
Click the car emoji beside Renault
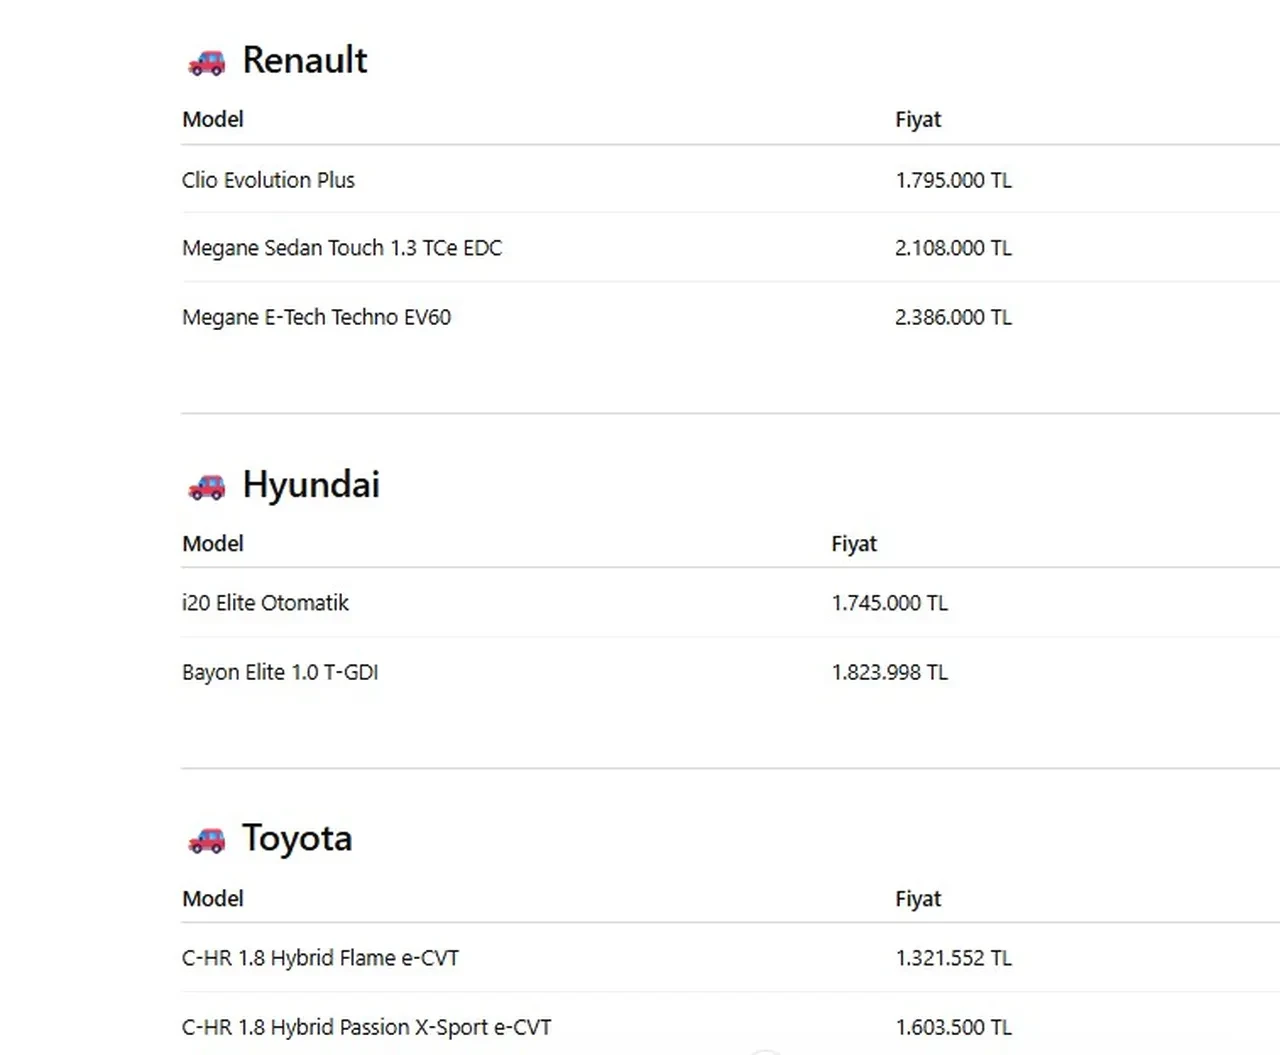pyautogui.click(x=207, y=63)
